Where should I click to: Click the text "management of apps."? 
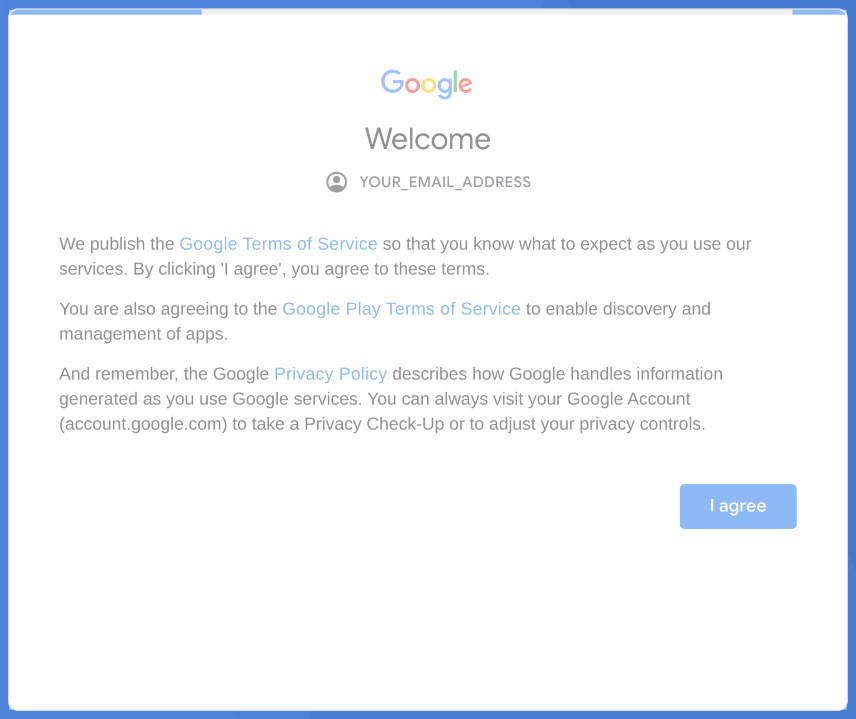click(x=144, y=334)
